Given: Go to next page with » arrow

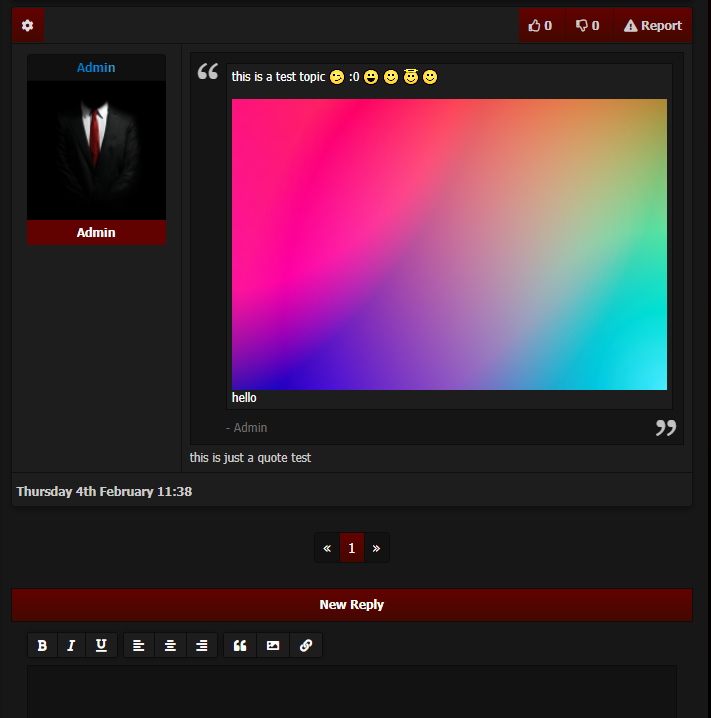Looking at the screenshot, I should coord(376,548).
